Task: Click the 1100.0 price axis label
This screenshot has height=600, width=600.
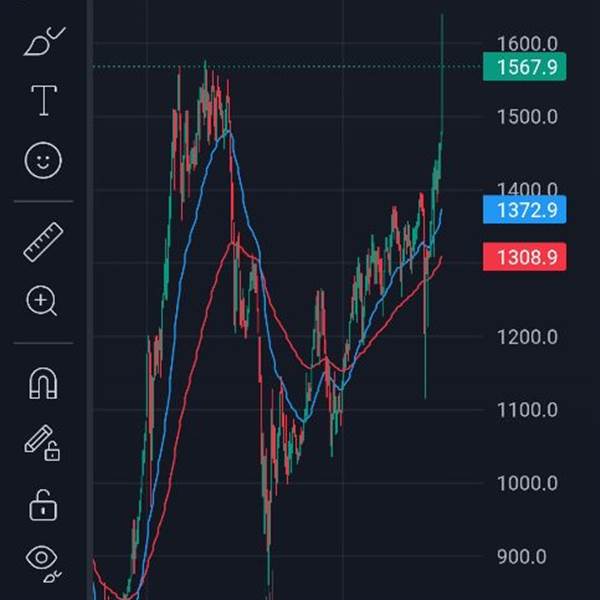Action: point(527,410)
